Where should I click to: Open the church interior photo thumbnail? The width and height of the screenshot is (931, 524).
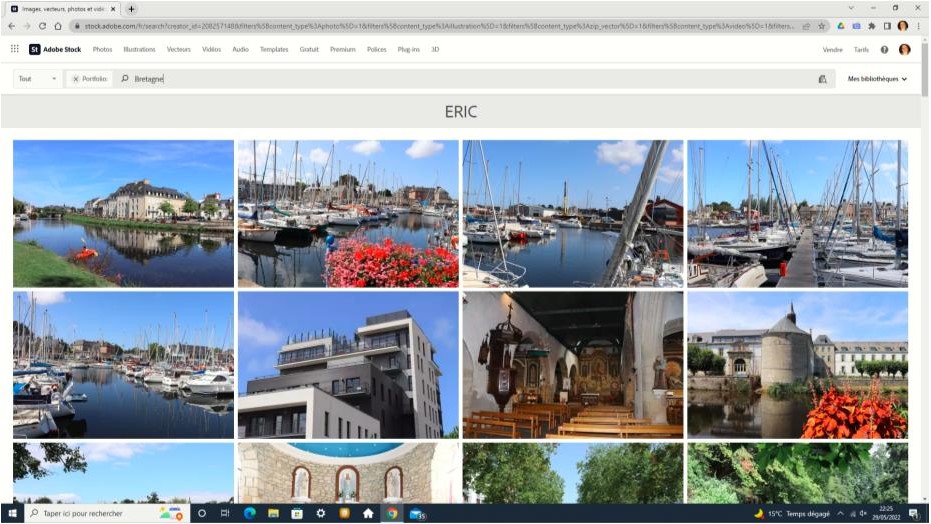[572, 365]
